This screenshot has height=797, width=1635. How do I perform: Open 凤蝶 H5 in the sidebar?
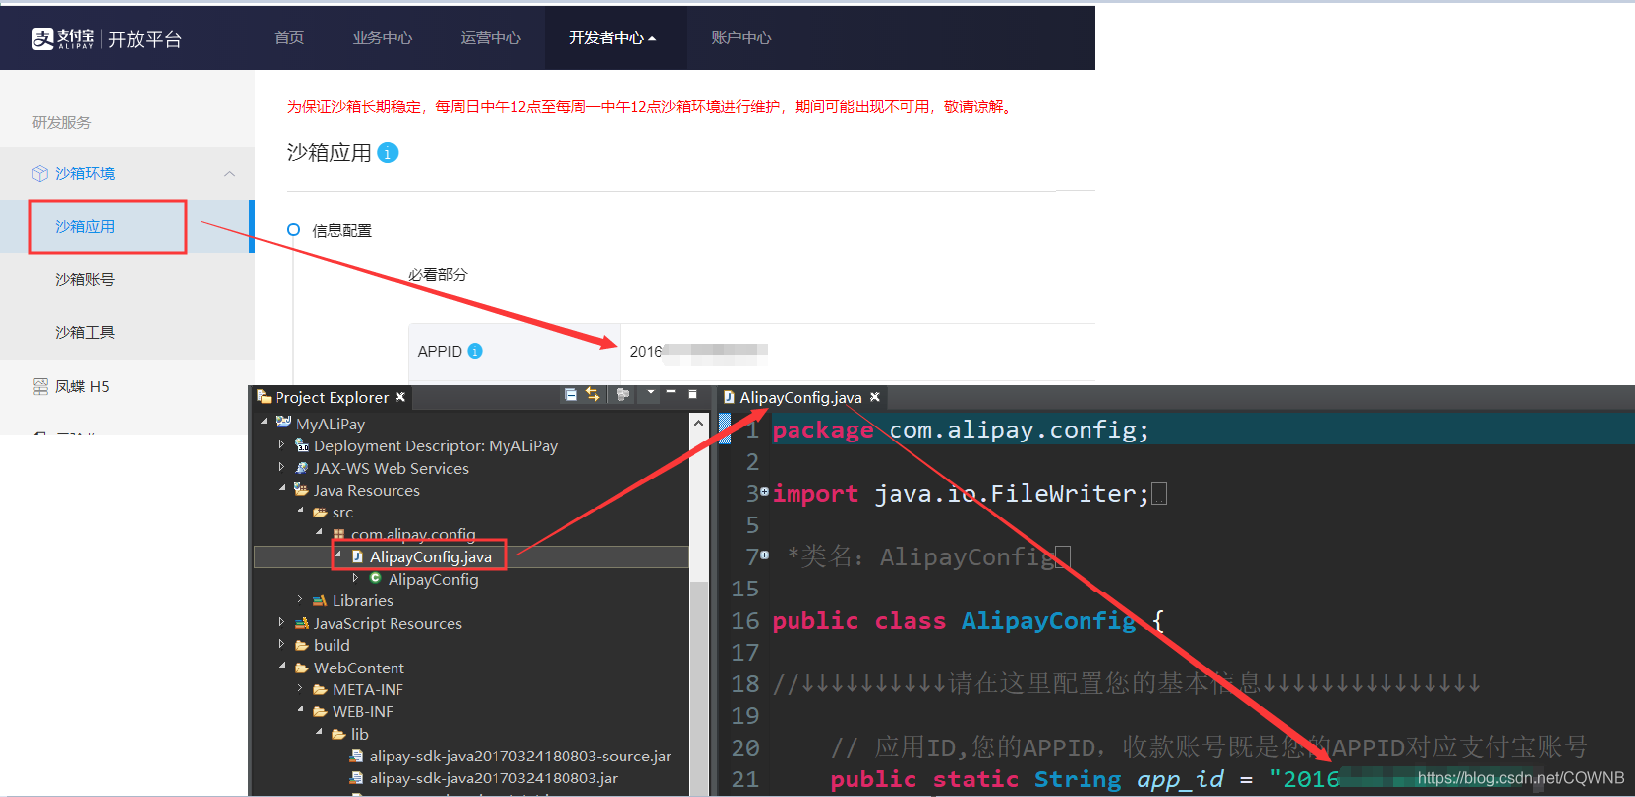coord(82,387)
